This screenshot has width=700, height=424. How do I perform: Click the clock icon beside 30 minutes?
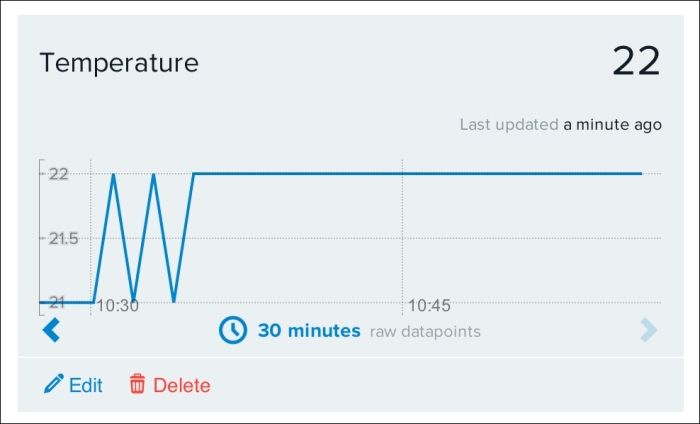pyautogui.click(x=233, y=330)
